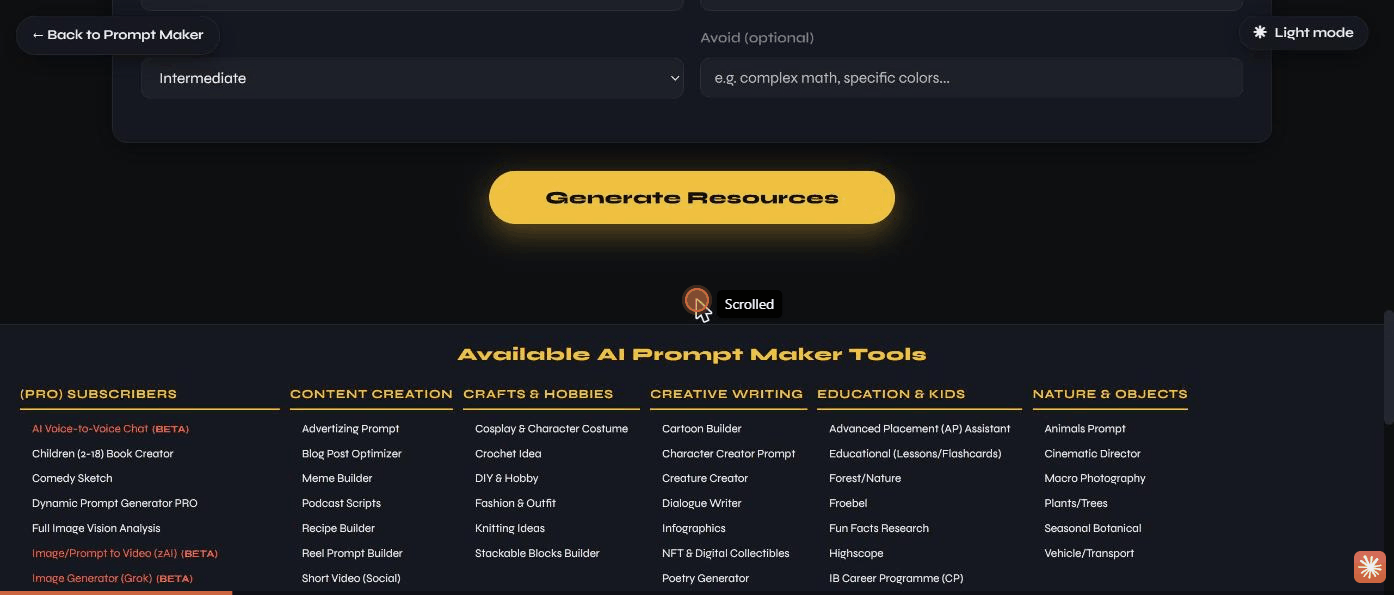Select Meme Builder under Content Creation
Screen dimensions: 1394x595
[337, 479]
